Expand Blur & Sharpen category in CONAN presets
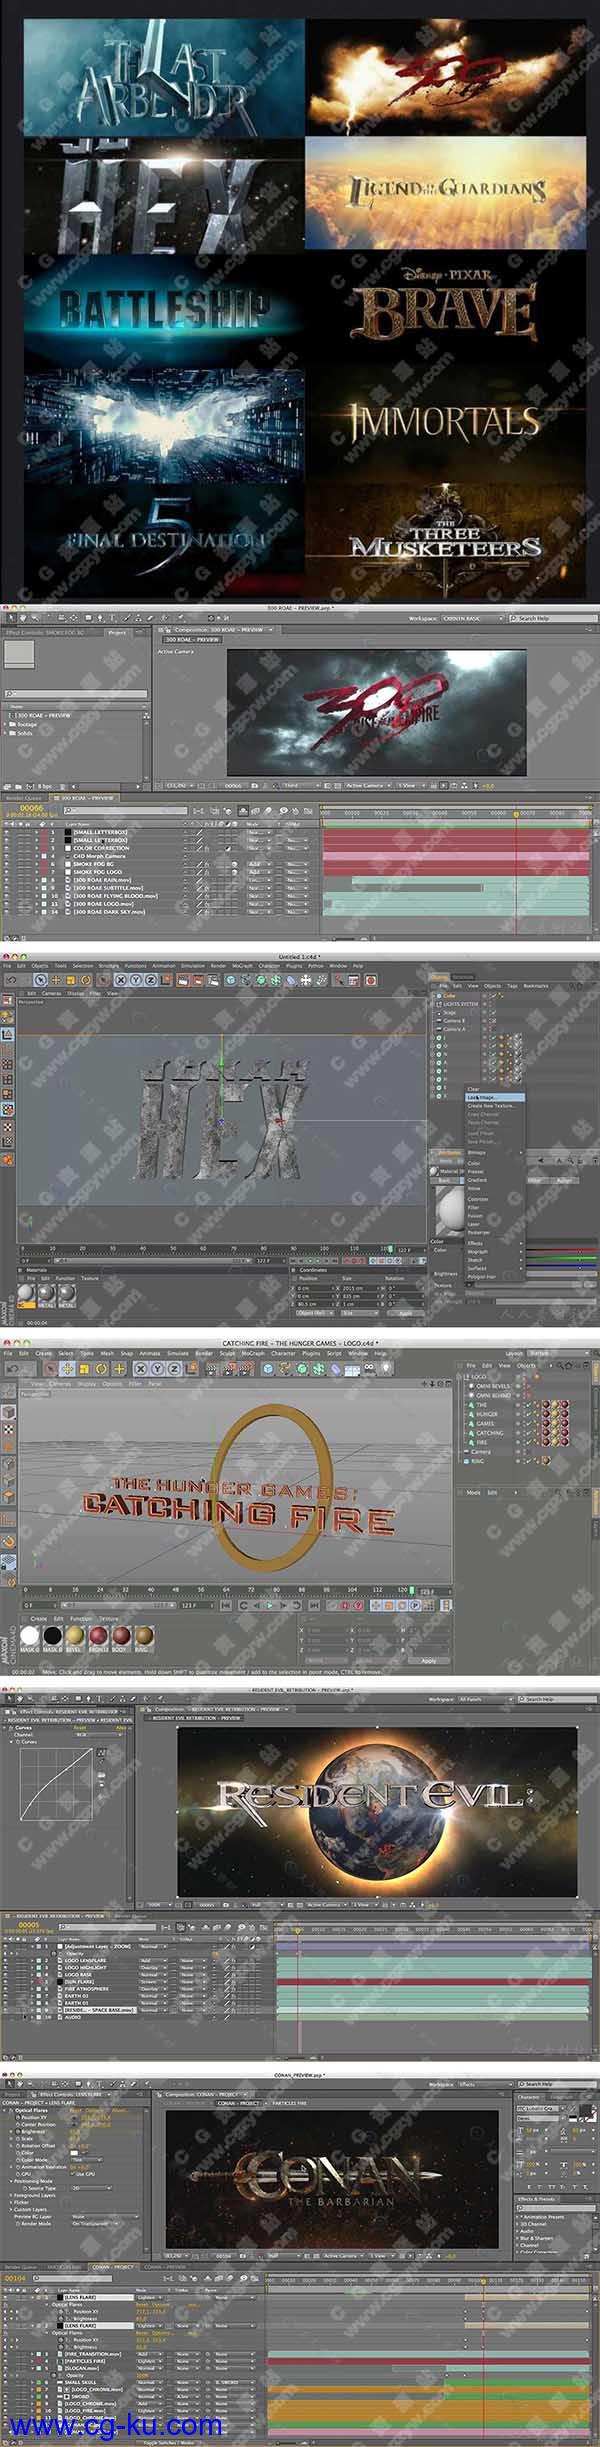This screenshot has height=2447, width=600. coord(519,2237)
